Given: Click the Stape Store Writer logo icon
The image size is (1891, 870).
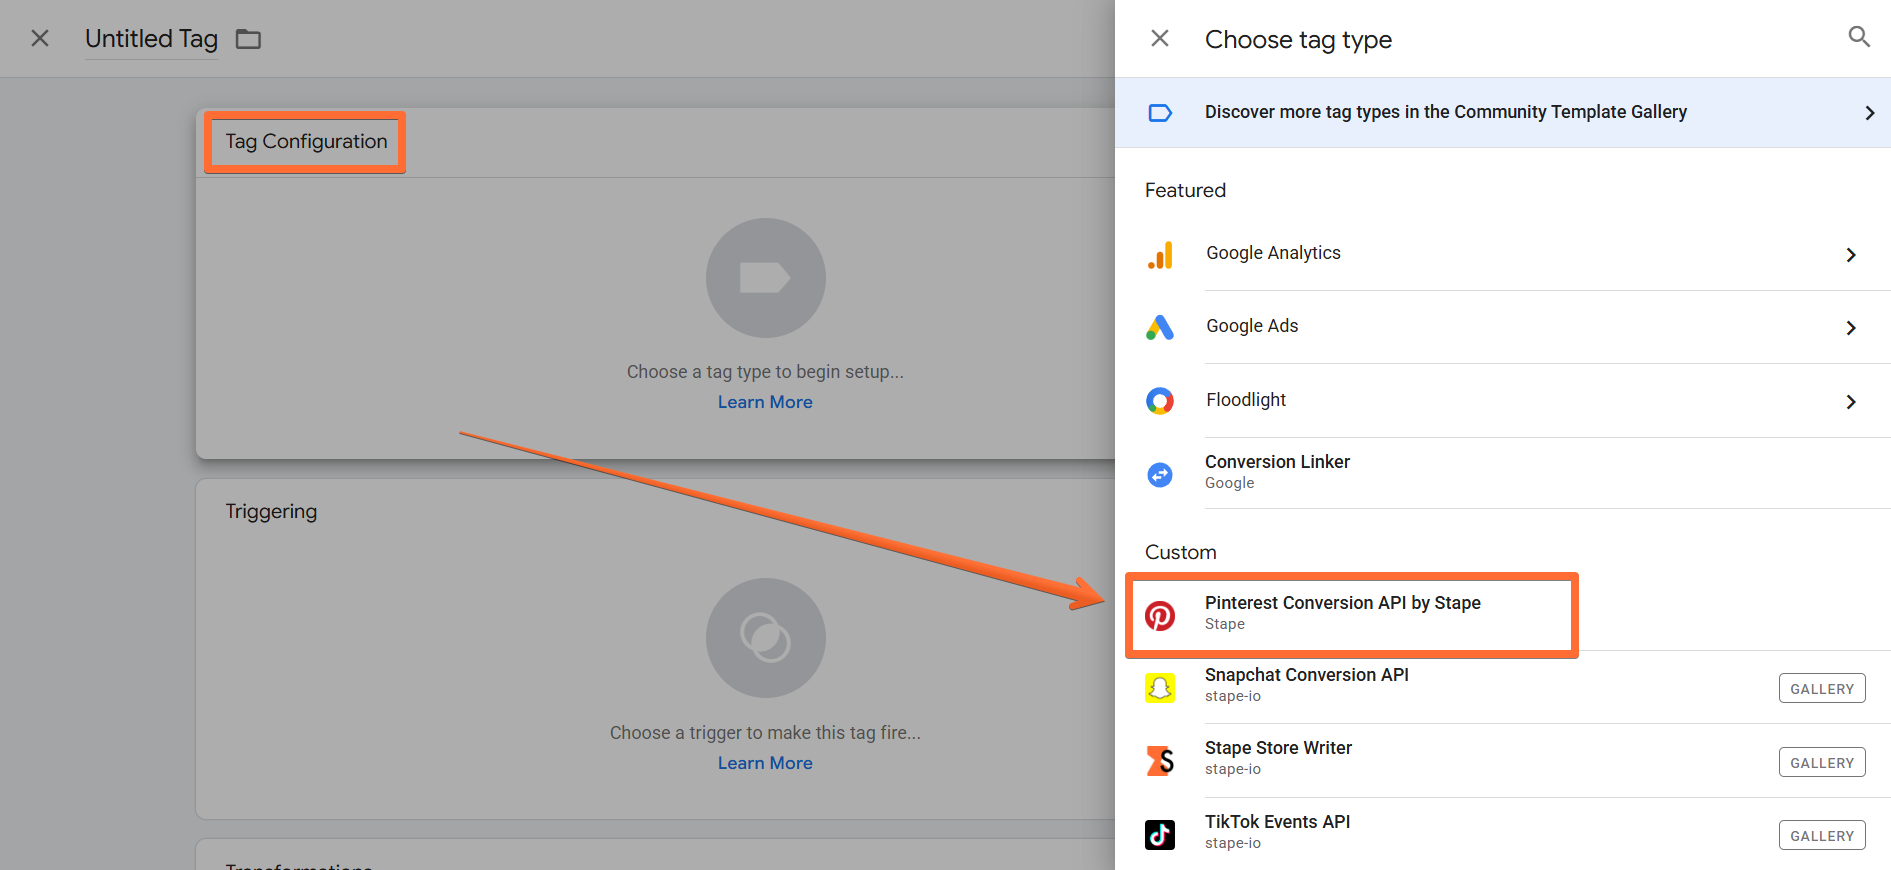Looking at the screenshot, I should (1160, 761).
